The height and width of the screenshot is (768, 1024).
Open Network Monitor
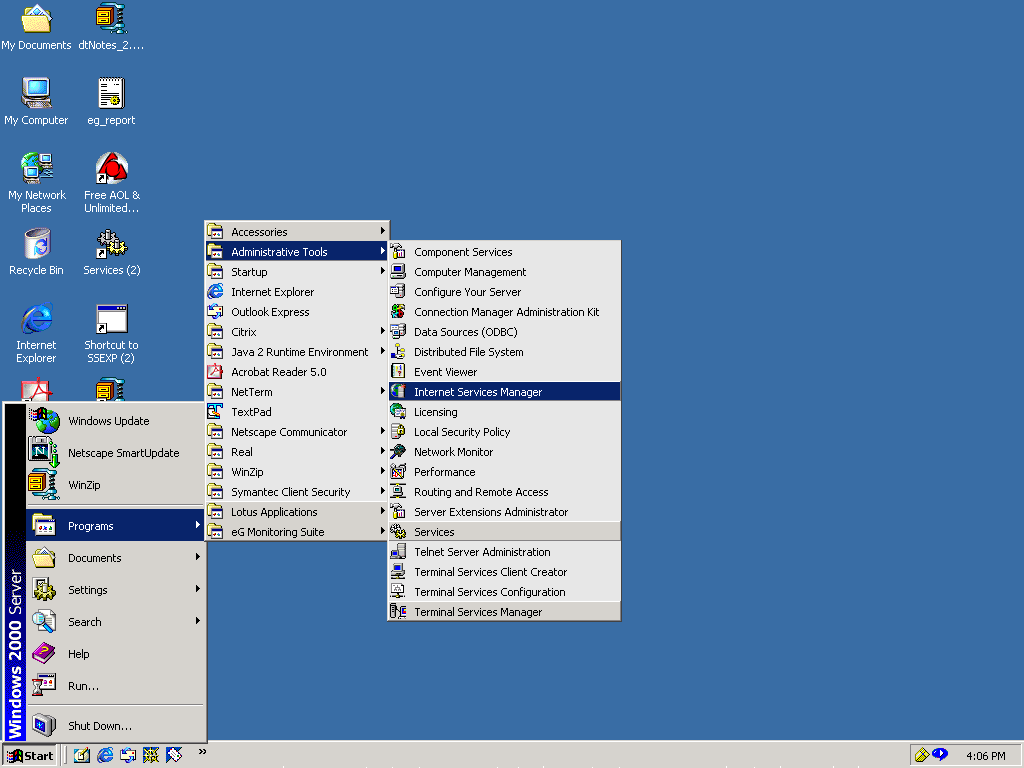[504, 452]
